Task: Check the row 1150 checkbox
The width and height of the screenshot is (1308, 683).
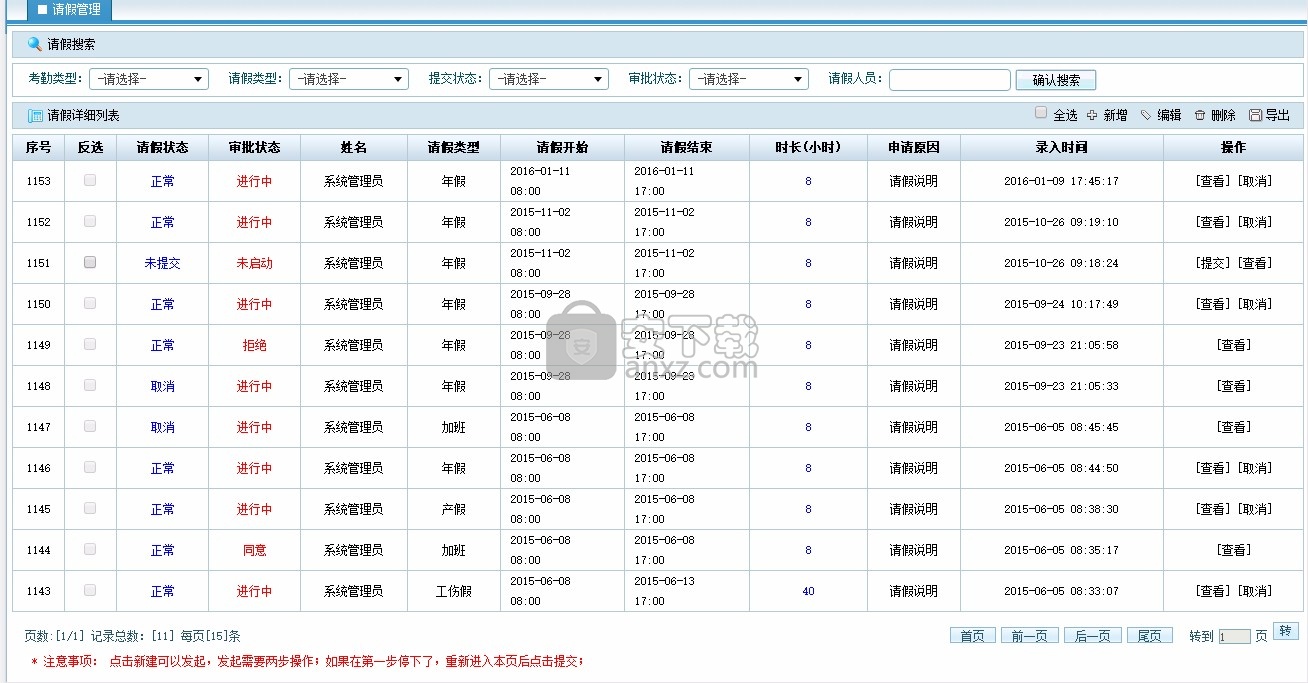Action: (x=90, y=303)
